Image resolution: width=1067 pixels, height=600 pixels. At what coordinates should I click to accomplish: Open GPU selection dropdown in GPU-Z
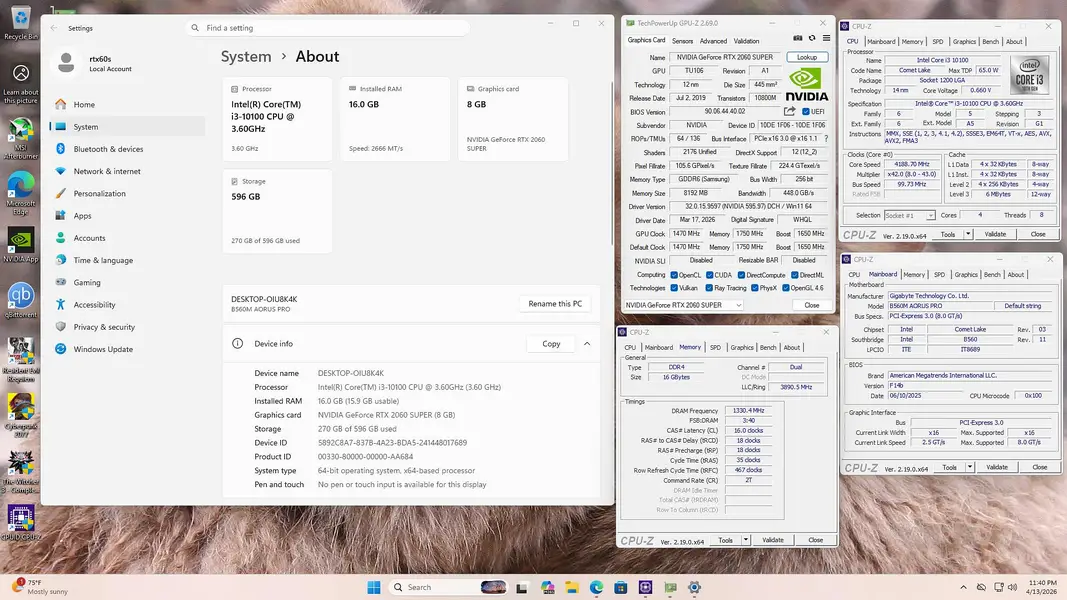pos(683,305)
